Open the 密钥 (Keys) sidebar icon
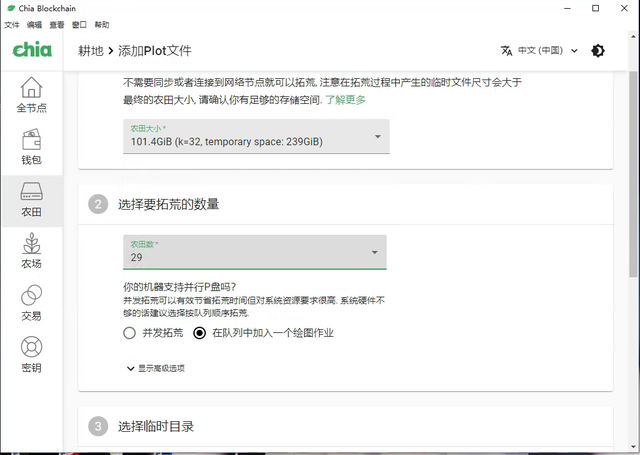The width and height of the screenshot is (640, 455). pyautogui.click(x=31, y=355)
